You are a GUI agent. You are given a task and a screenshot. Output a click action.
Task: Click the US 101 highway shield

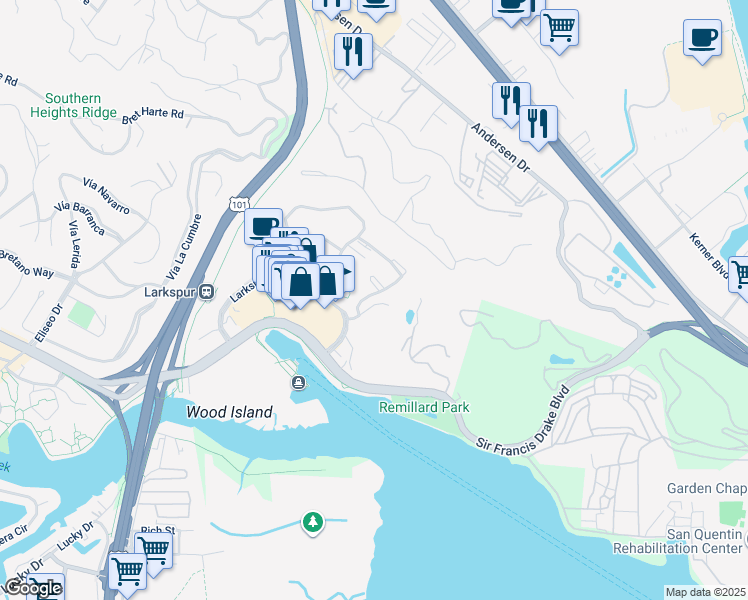[x=238, y=205]
